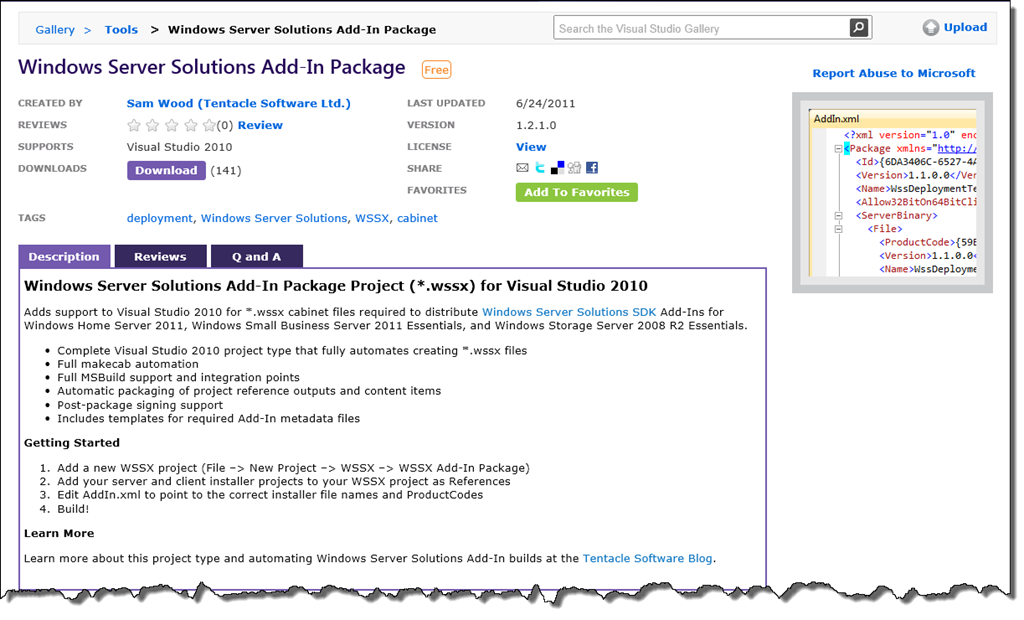Share on Digg using the Digg icon
The width and height of the screenshot is (1024, 620).
click(574, 168)
